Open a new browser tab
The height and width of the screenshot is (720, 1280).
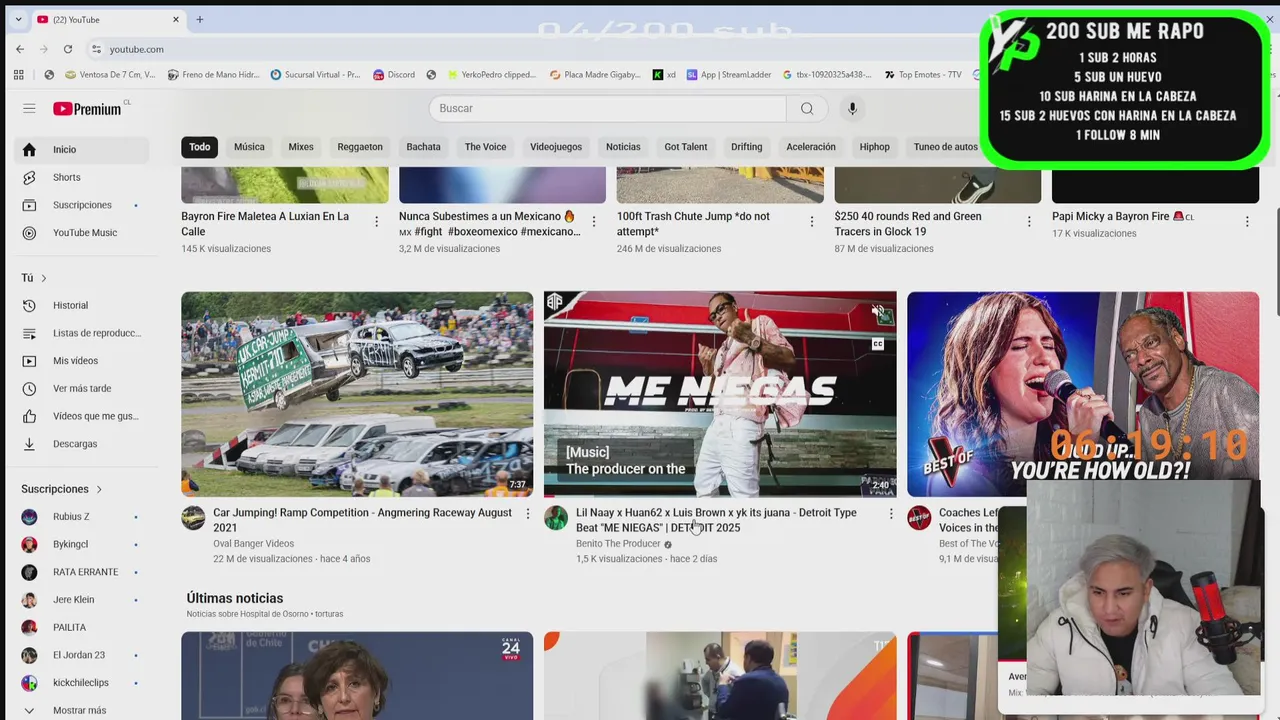click(x=200, y=19)
